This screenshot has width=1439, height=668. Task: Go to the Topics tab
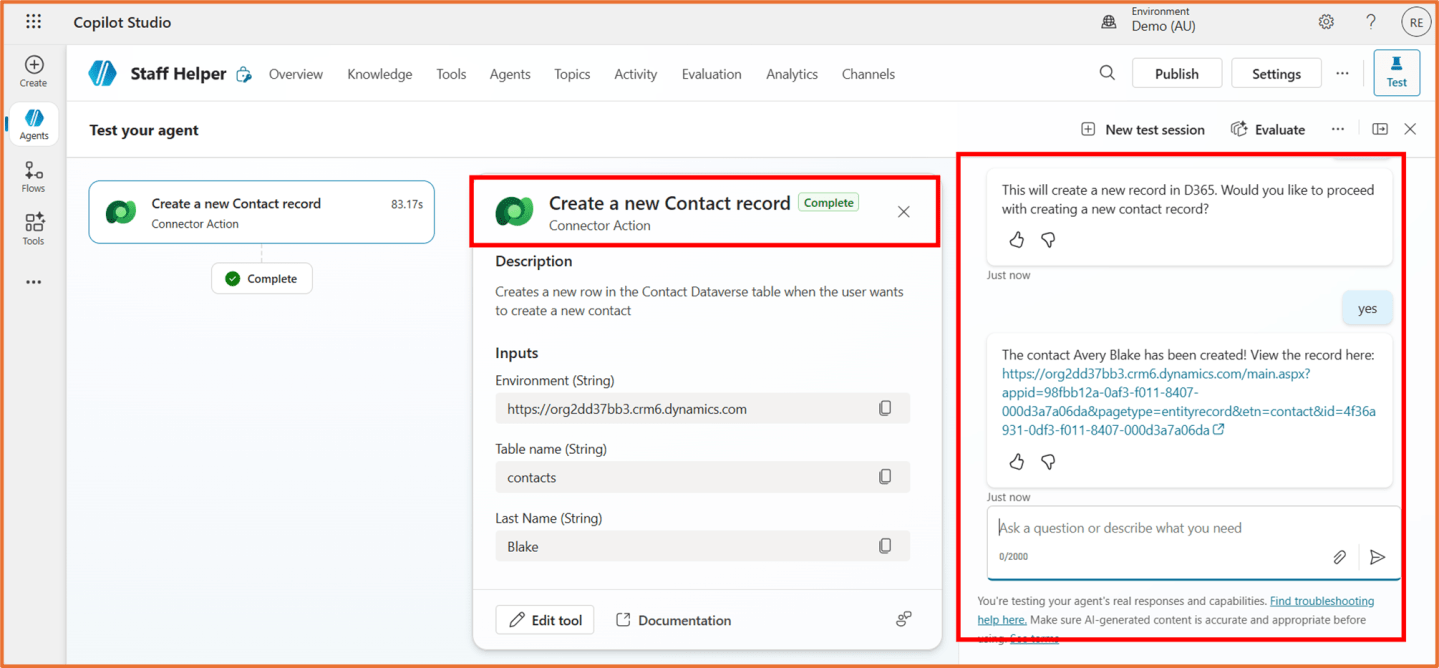572,74
